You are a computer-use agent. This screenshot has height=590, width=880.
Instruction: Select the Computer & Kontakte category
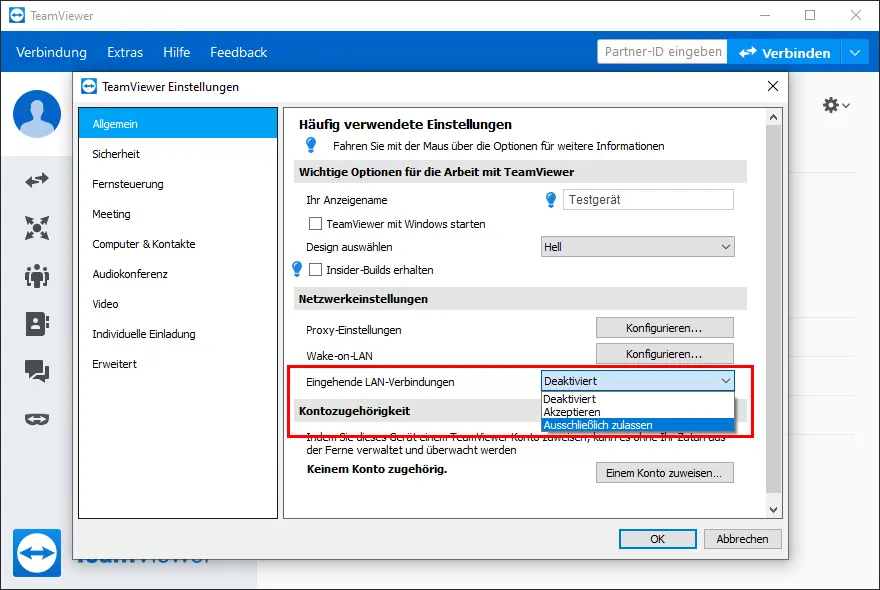click(x=178, y=244)
